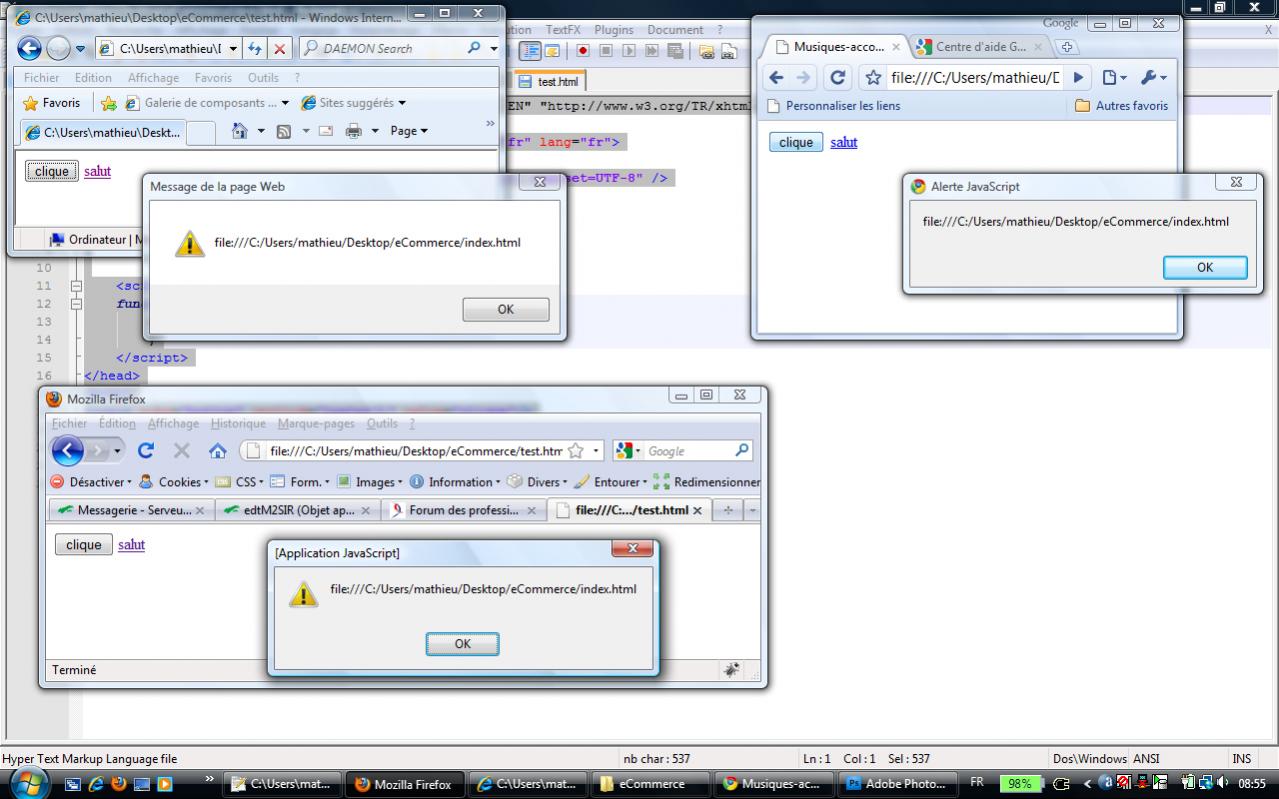Open the Favoris star in Internet Explorer

point(51,103)
